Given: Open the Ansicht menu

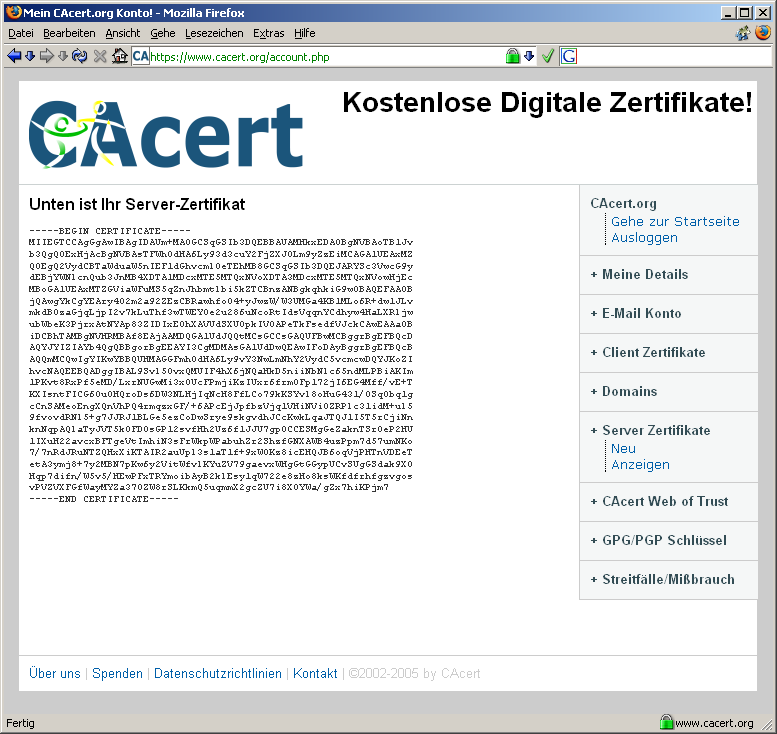Looking at the screenshot, I should pyautogui.click(x=123, y=33).
